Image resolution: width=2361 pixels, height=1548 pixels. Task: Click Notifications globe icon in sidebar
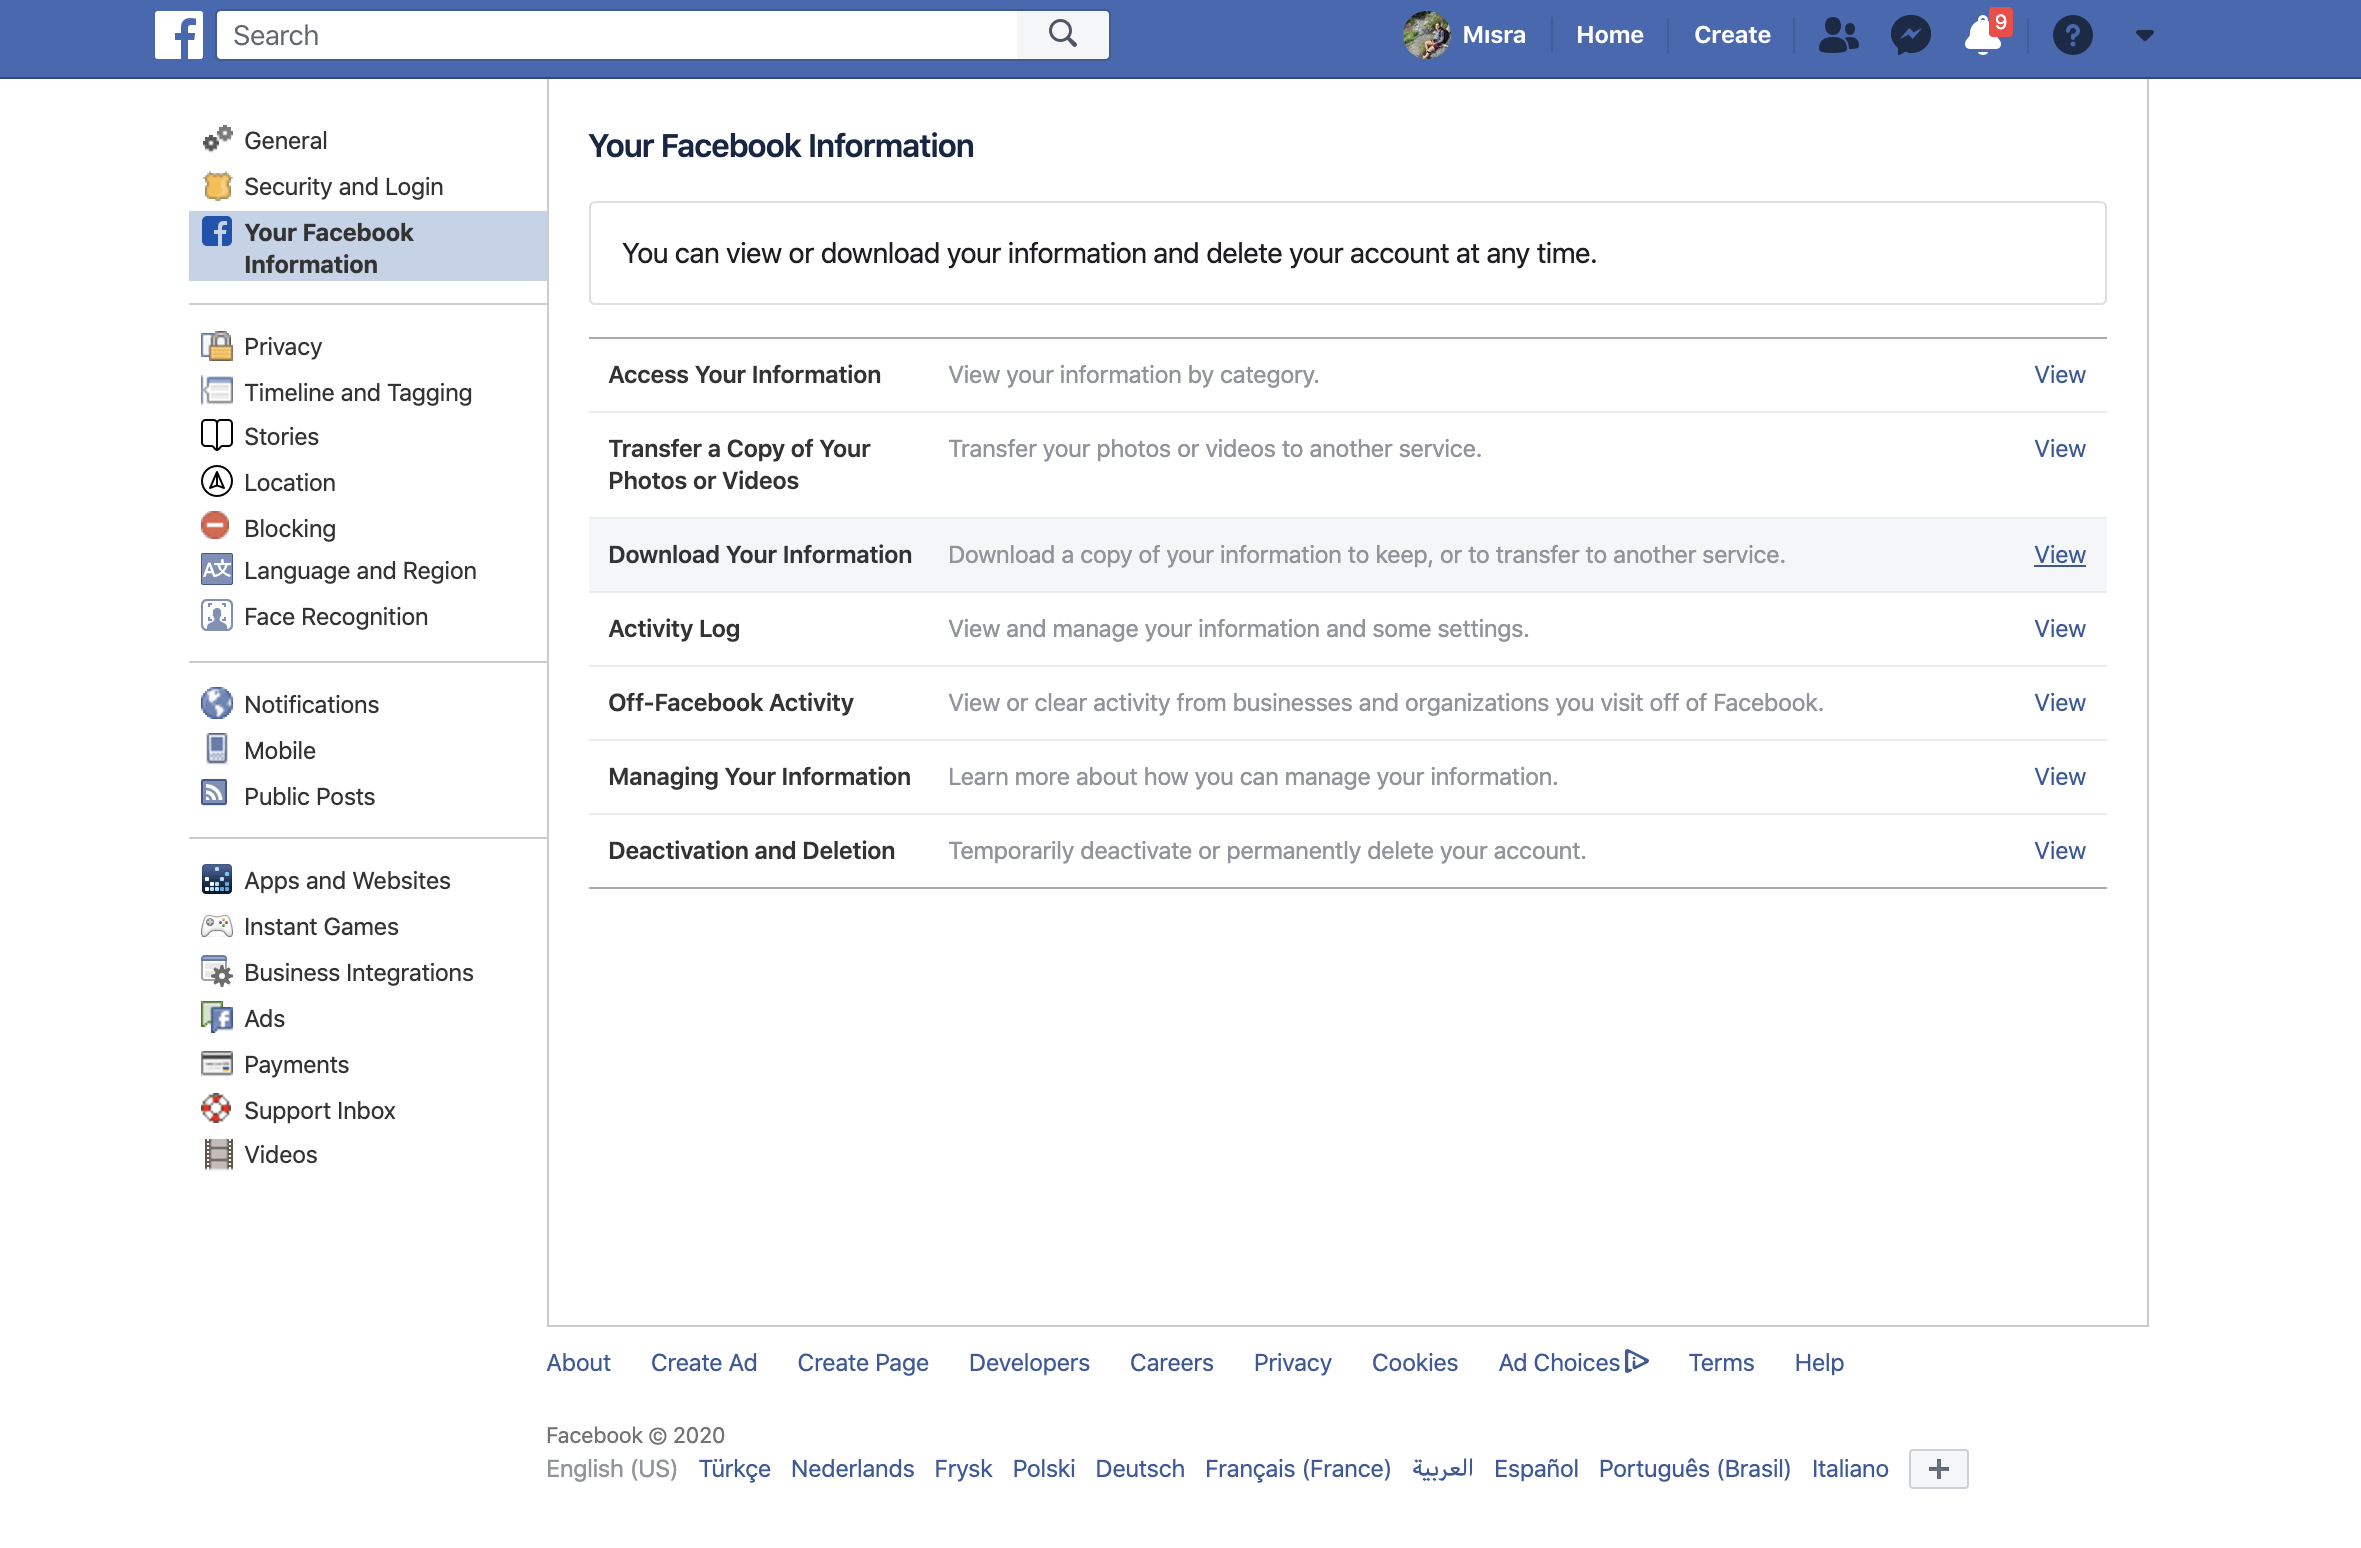click(217, 703)
